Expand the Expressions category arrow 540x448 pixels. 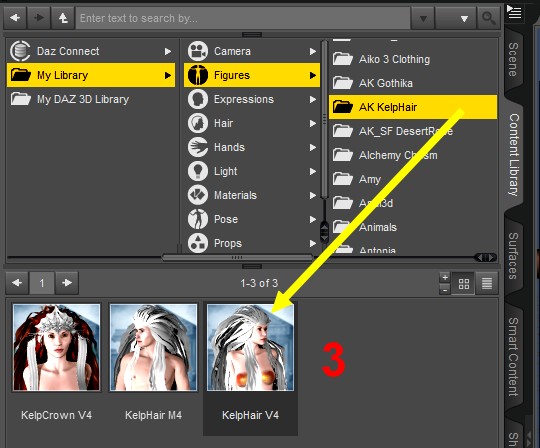tap(313, 100)
